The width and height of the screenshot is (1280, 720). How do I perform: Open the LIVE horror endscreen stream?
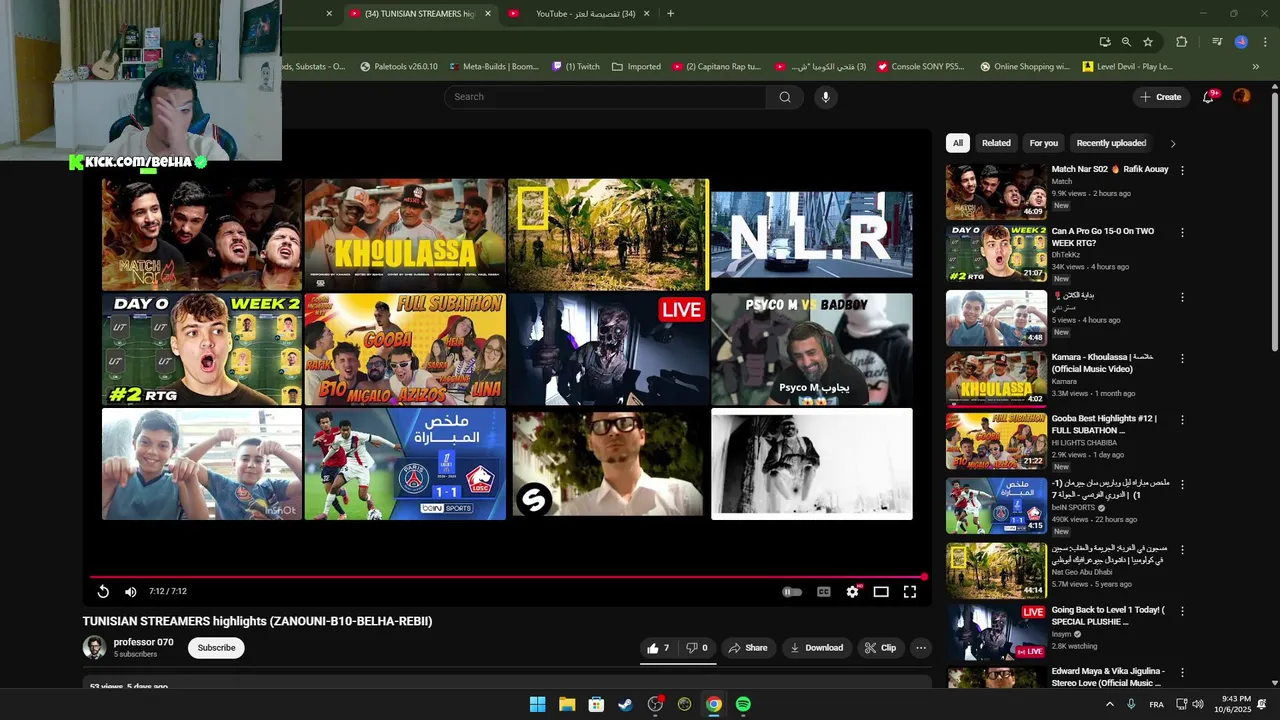click(x=608, y=349)
